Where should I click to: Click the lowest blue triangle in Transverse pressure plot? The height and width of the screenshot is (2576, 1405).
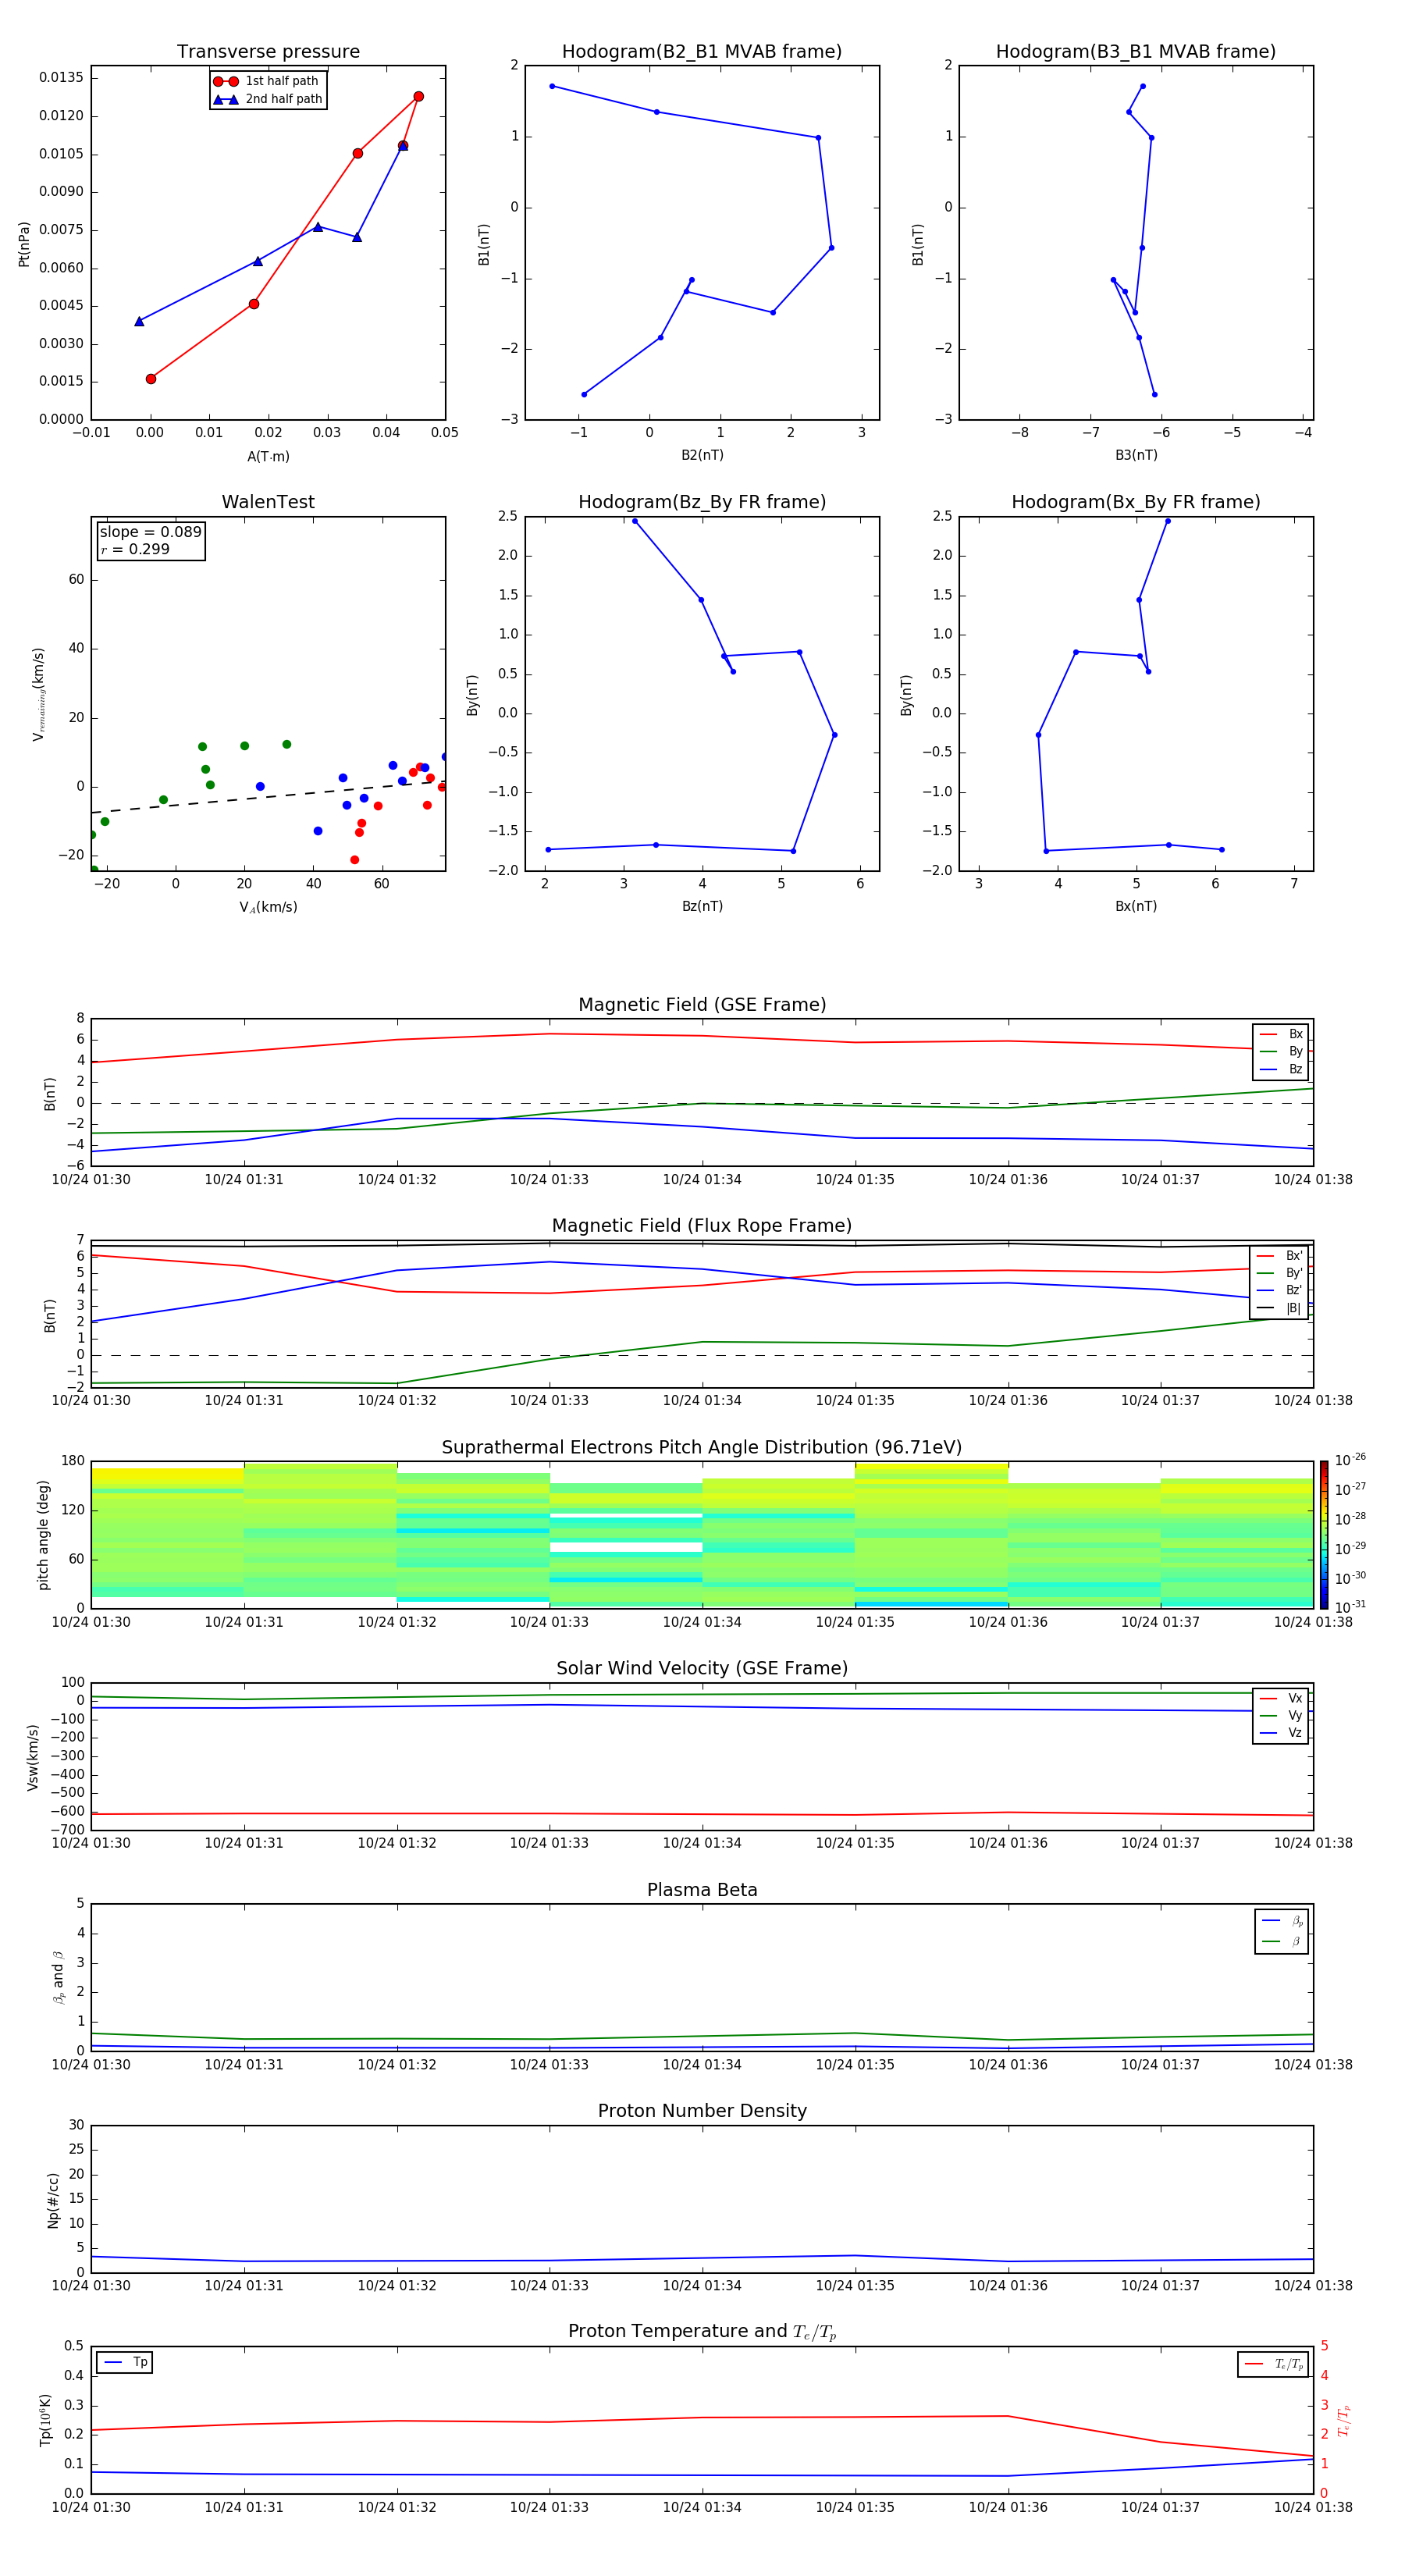click(139, 321)
